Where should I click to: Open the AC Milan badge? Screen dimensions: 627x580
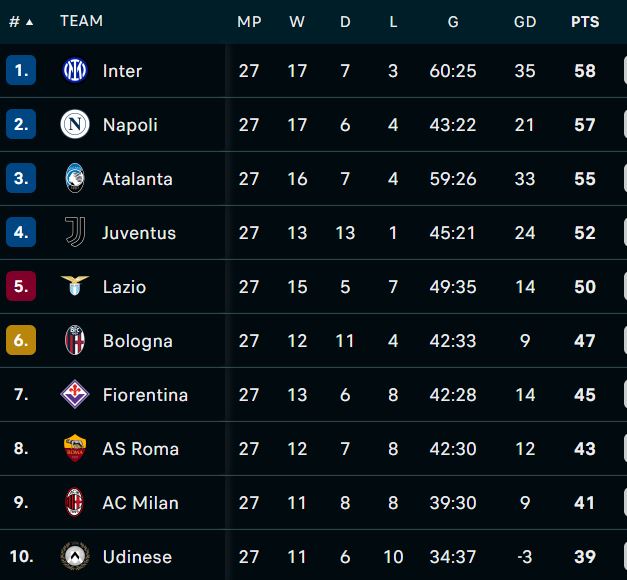[75, 502]
